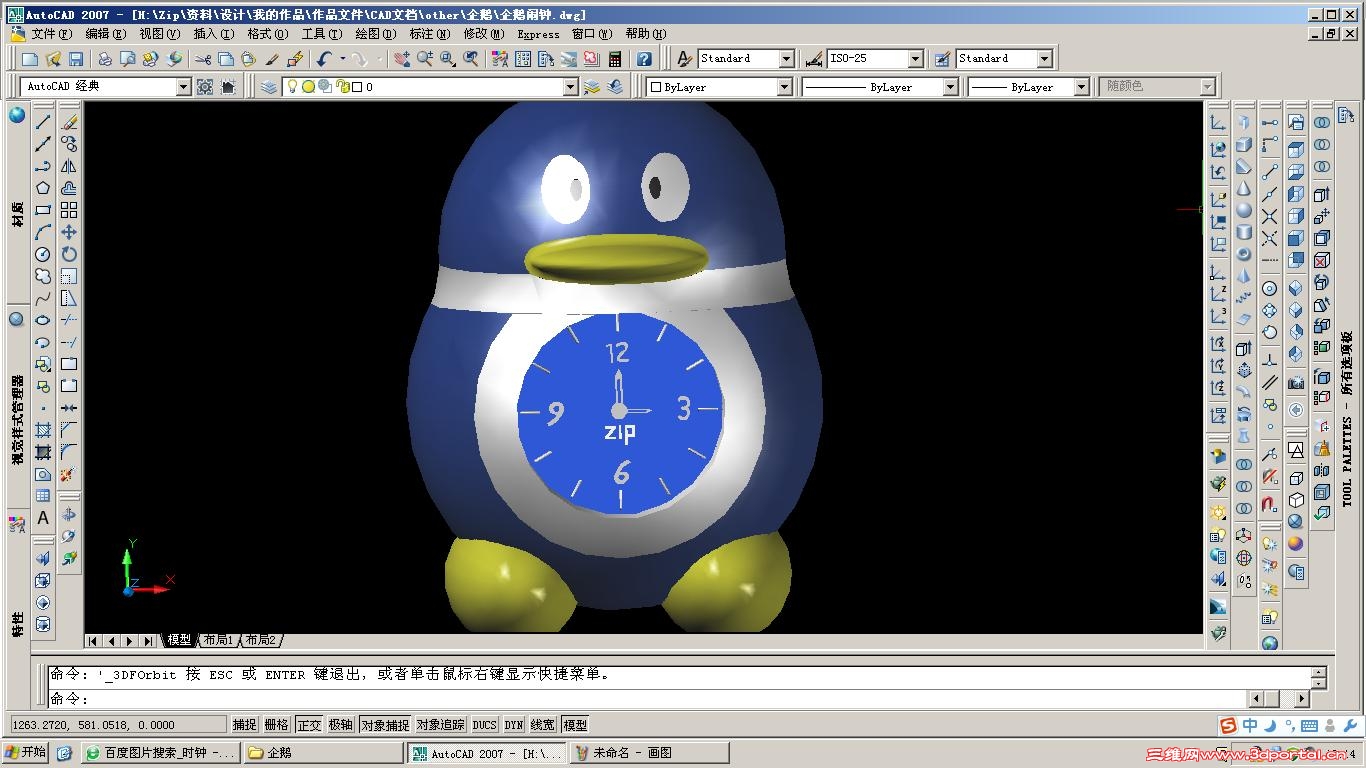Open the Standard table style dropdown

pos(1044,59)
